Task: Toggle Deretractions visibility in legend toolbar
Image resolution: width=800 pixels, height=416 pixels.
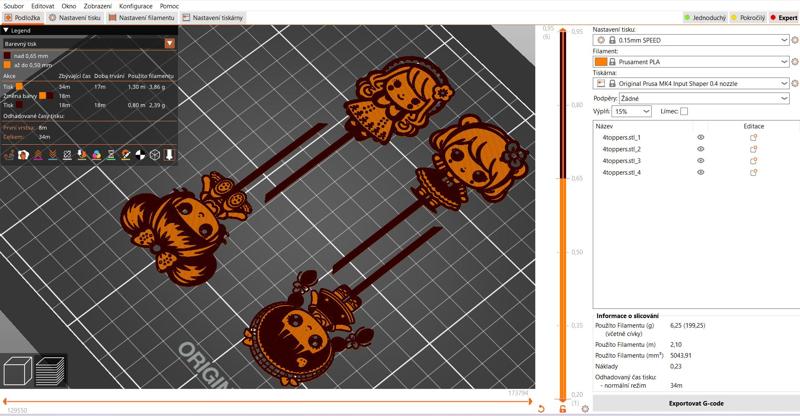Action: click(x=53, y=155)
